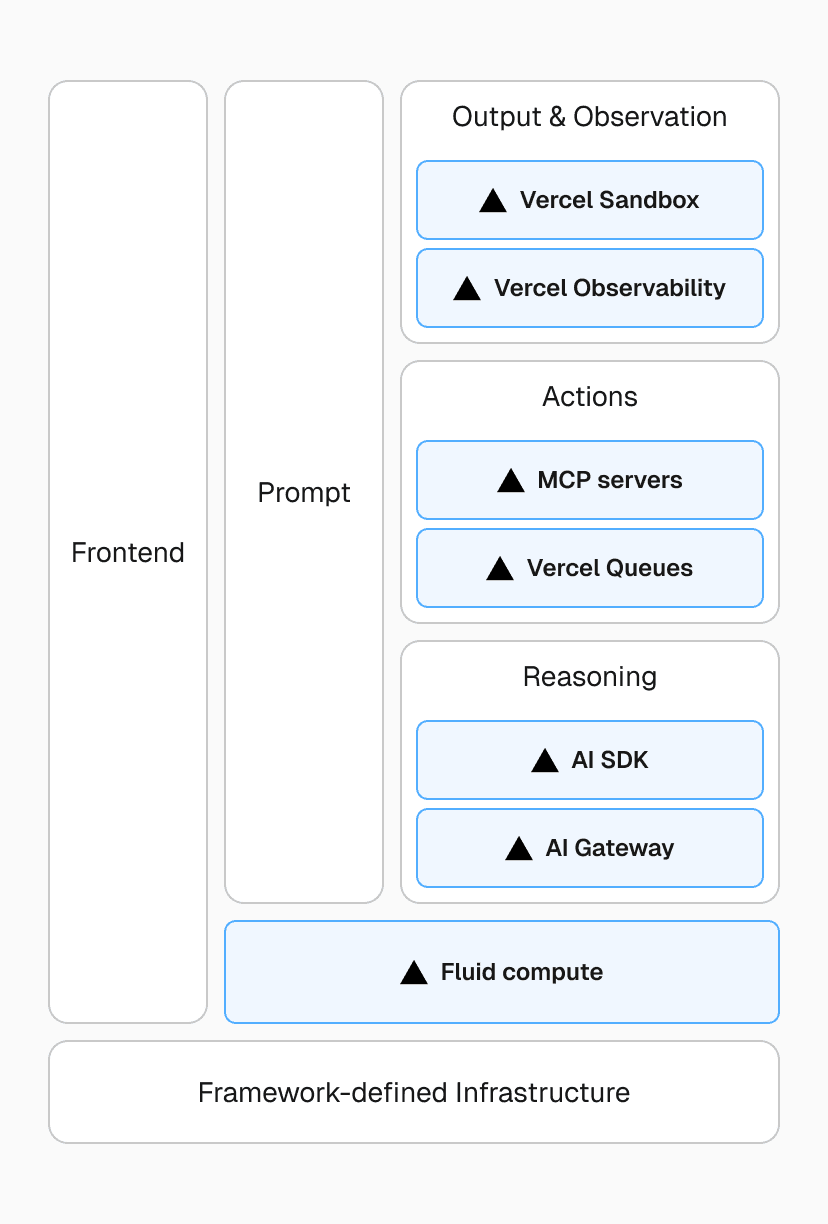Select the Vercel Observability text label
Screen dimensions: 828x1224
(609, 288)
